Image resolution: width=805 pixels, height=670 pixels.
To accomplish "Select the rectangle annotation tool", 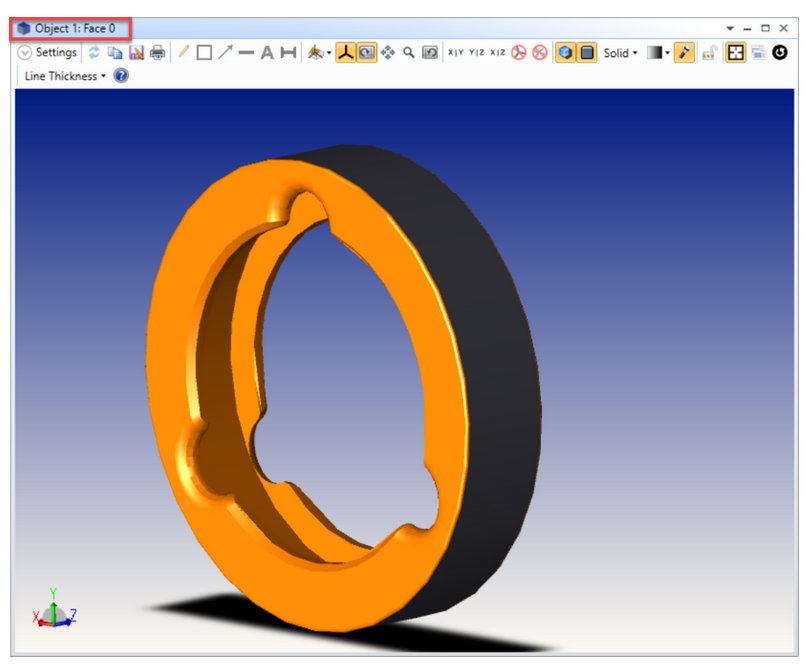I will click(x=204, y=53).
